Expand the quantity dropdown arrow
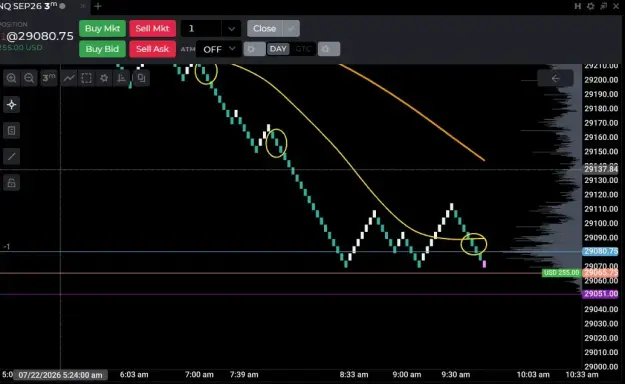The image size is (625, 384). (x=231, y=29)
